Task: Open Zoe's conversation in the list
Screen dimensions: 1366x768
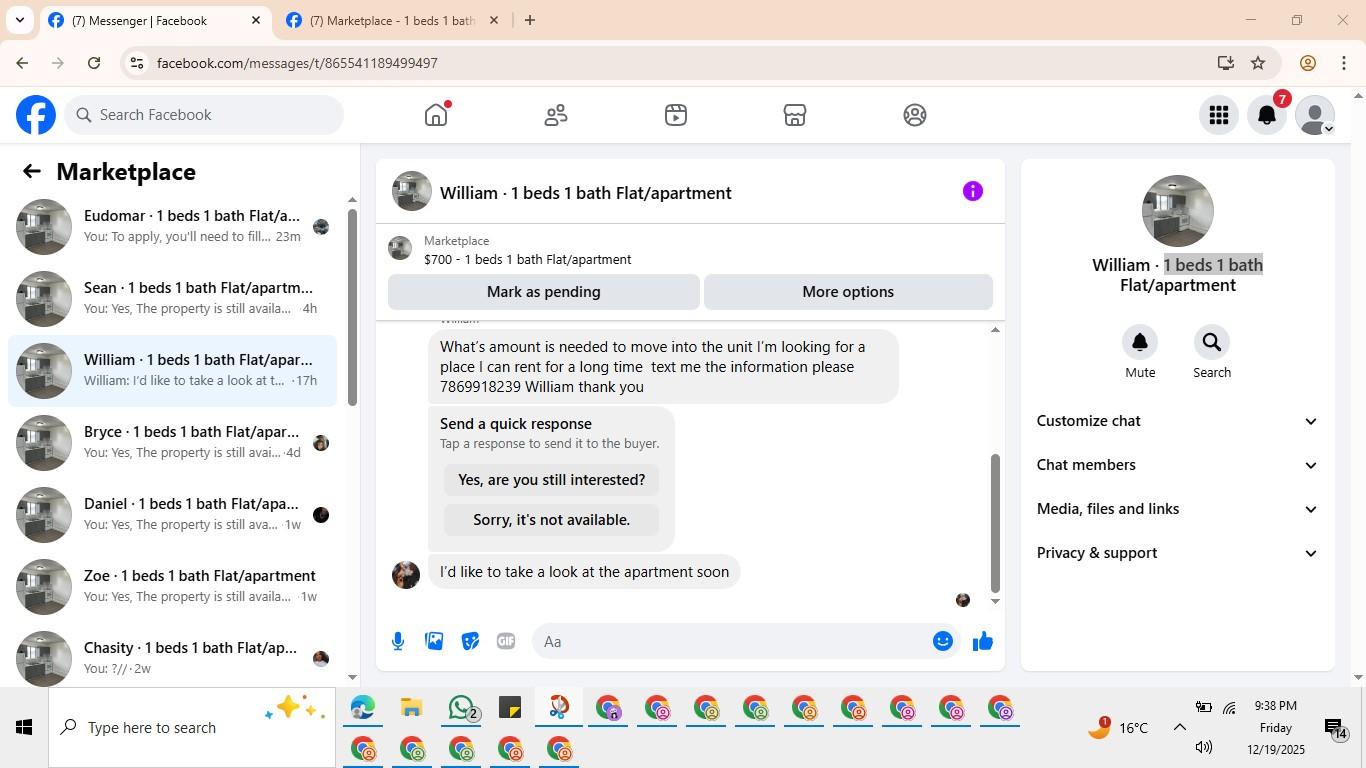Action: 172,587
